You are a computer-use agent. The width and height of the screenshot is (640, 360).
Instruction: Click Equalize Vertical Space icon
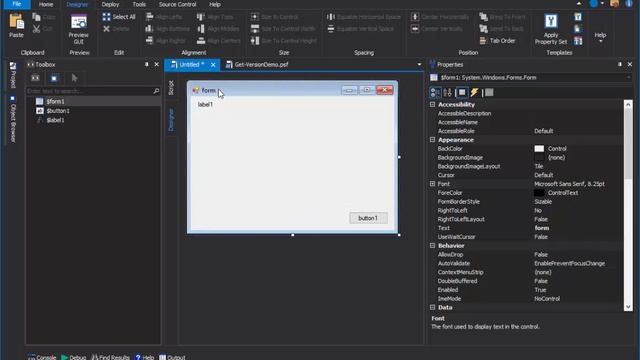coord(331,29)
